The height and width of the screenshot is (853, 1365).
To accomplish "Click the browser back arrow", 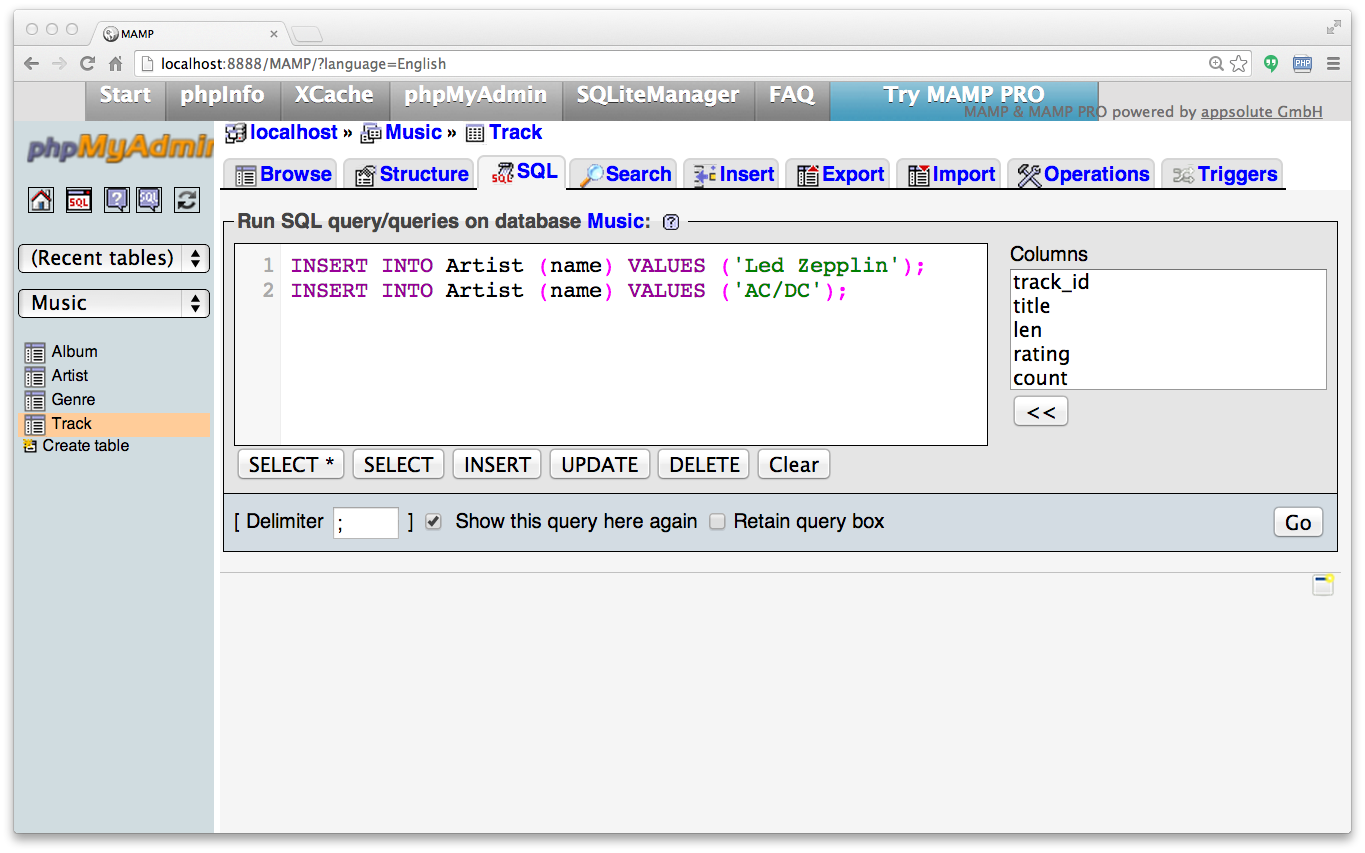I will pyautogui.click(x=31, y=63).
